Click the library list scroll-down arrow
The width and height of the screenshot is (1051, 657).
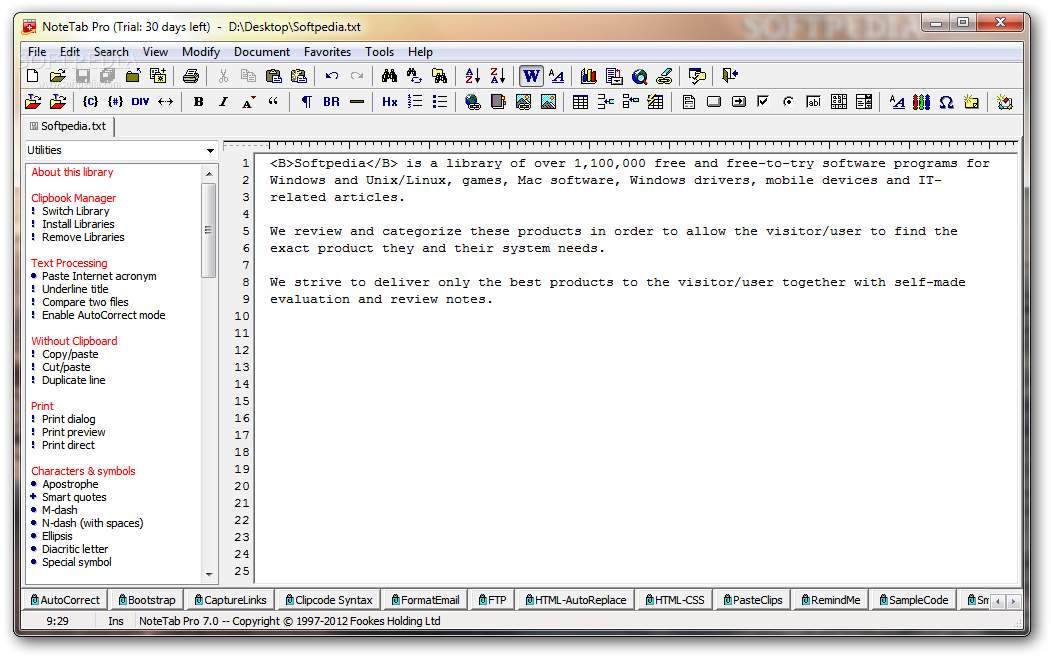click(x=209, y=575)
